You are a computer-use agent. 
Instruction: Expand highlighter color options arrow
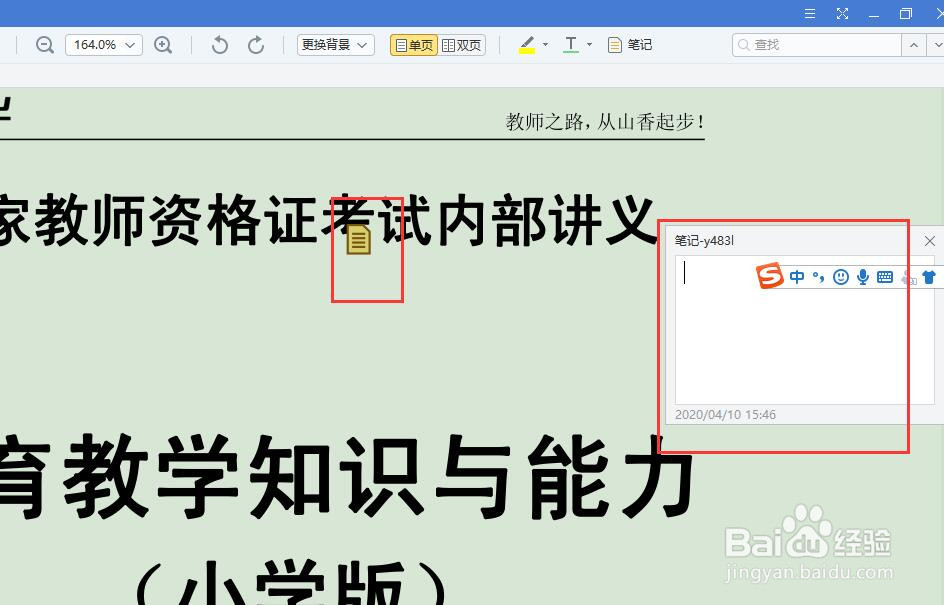pos(545,45)
